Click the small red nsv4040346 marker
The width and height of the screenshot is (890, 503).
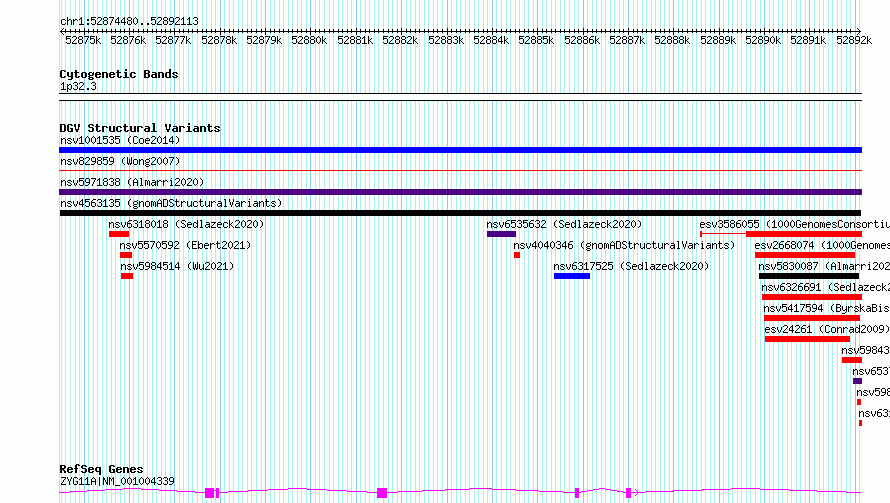pyautogui.click(x=517, y=255)
